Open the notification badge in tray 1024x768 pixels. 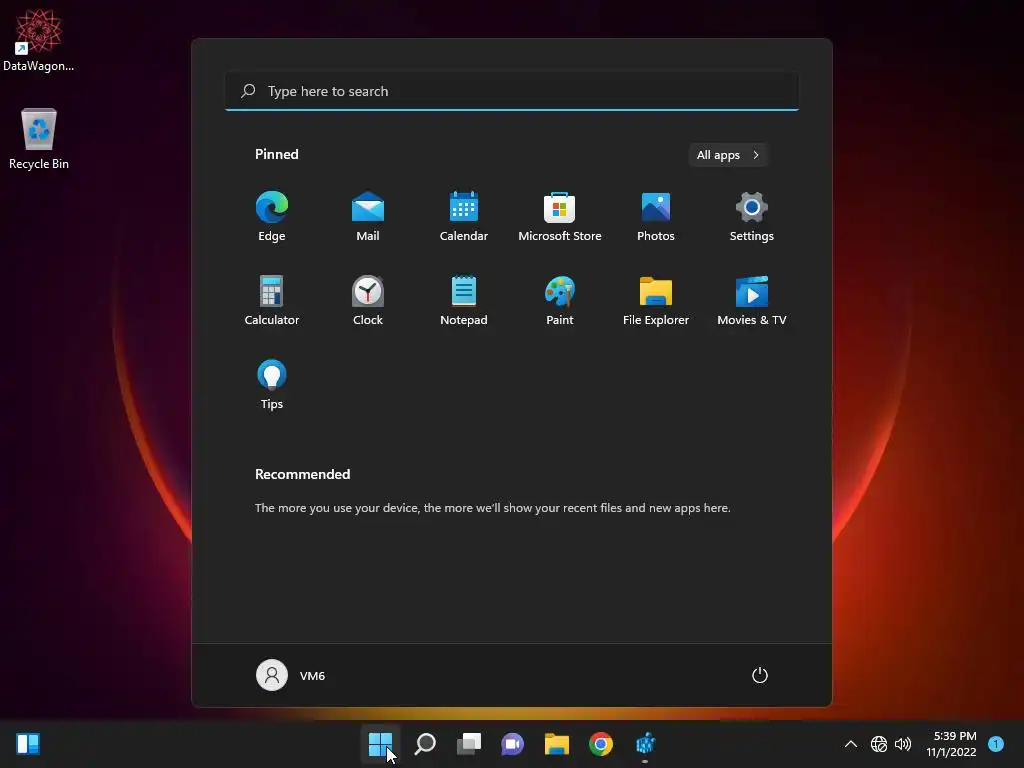pyautogui.click(x=996, y=744)
